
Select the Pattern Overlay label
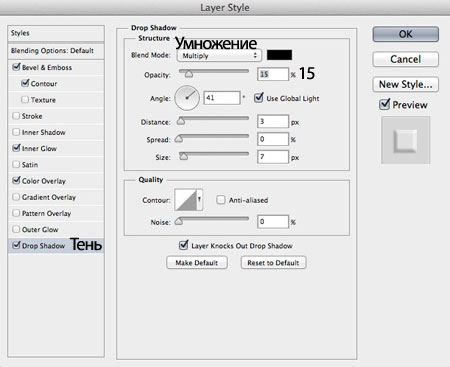(x=46, y=213)
